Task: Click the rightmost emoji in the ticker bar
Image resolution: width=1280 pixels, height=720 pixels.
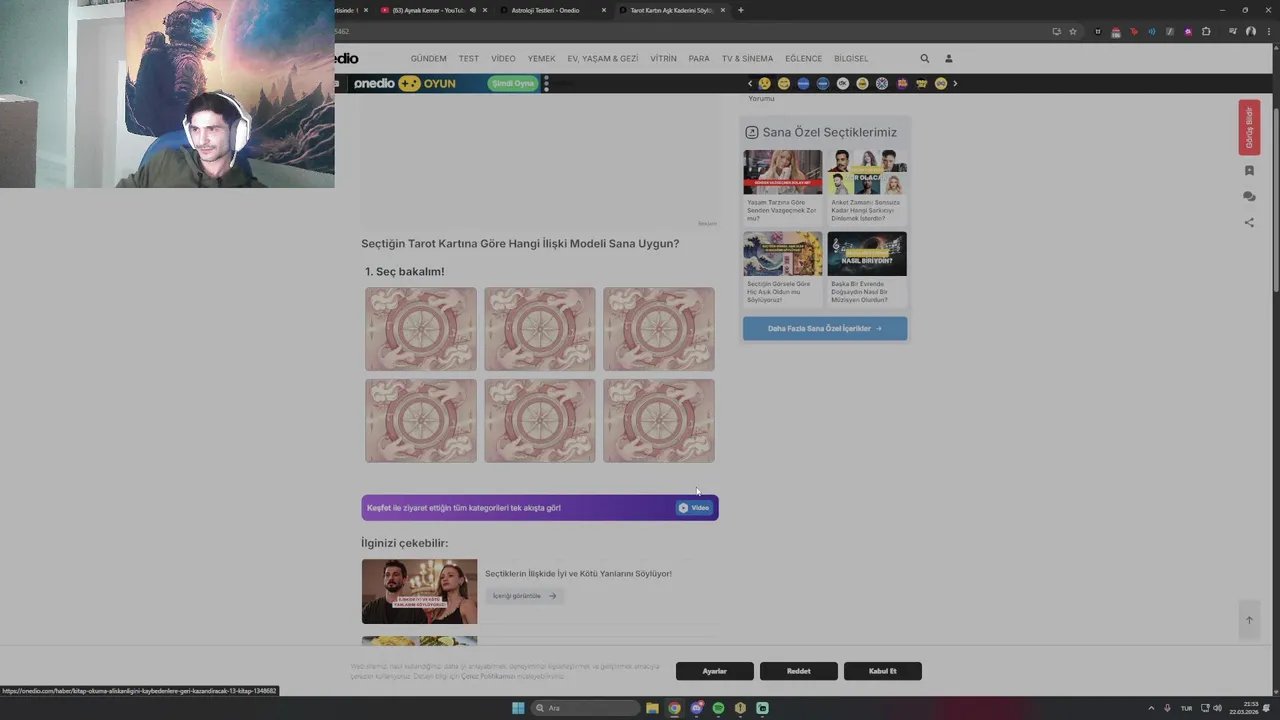Action: click(x=941, y=84)
